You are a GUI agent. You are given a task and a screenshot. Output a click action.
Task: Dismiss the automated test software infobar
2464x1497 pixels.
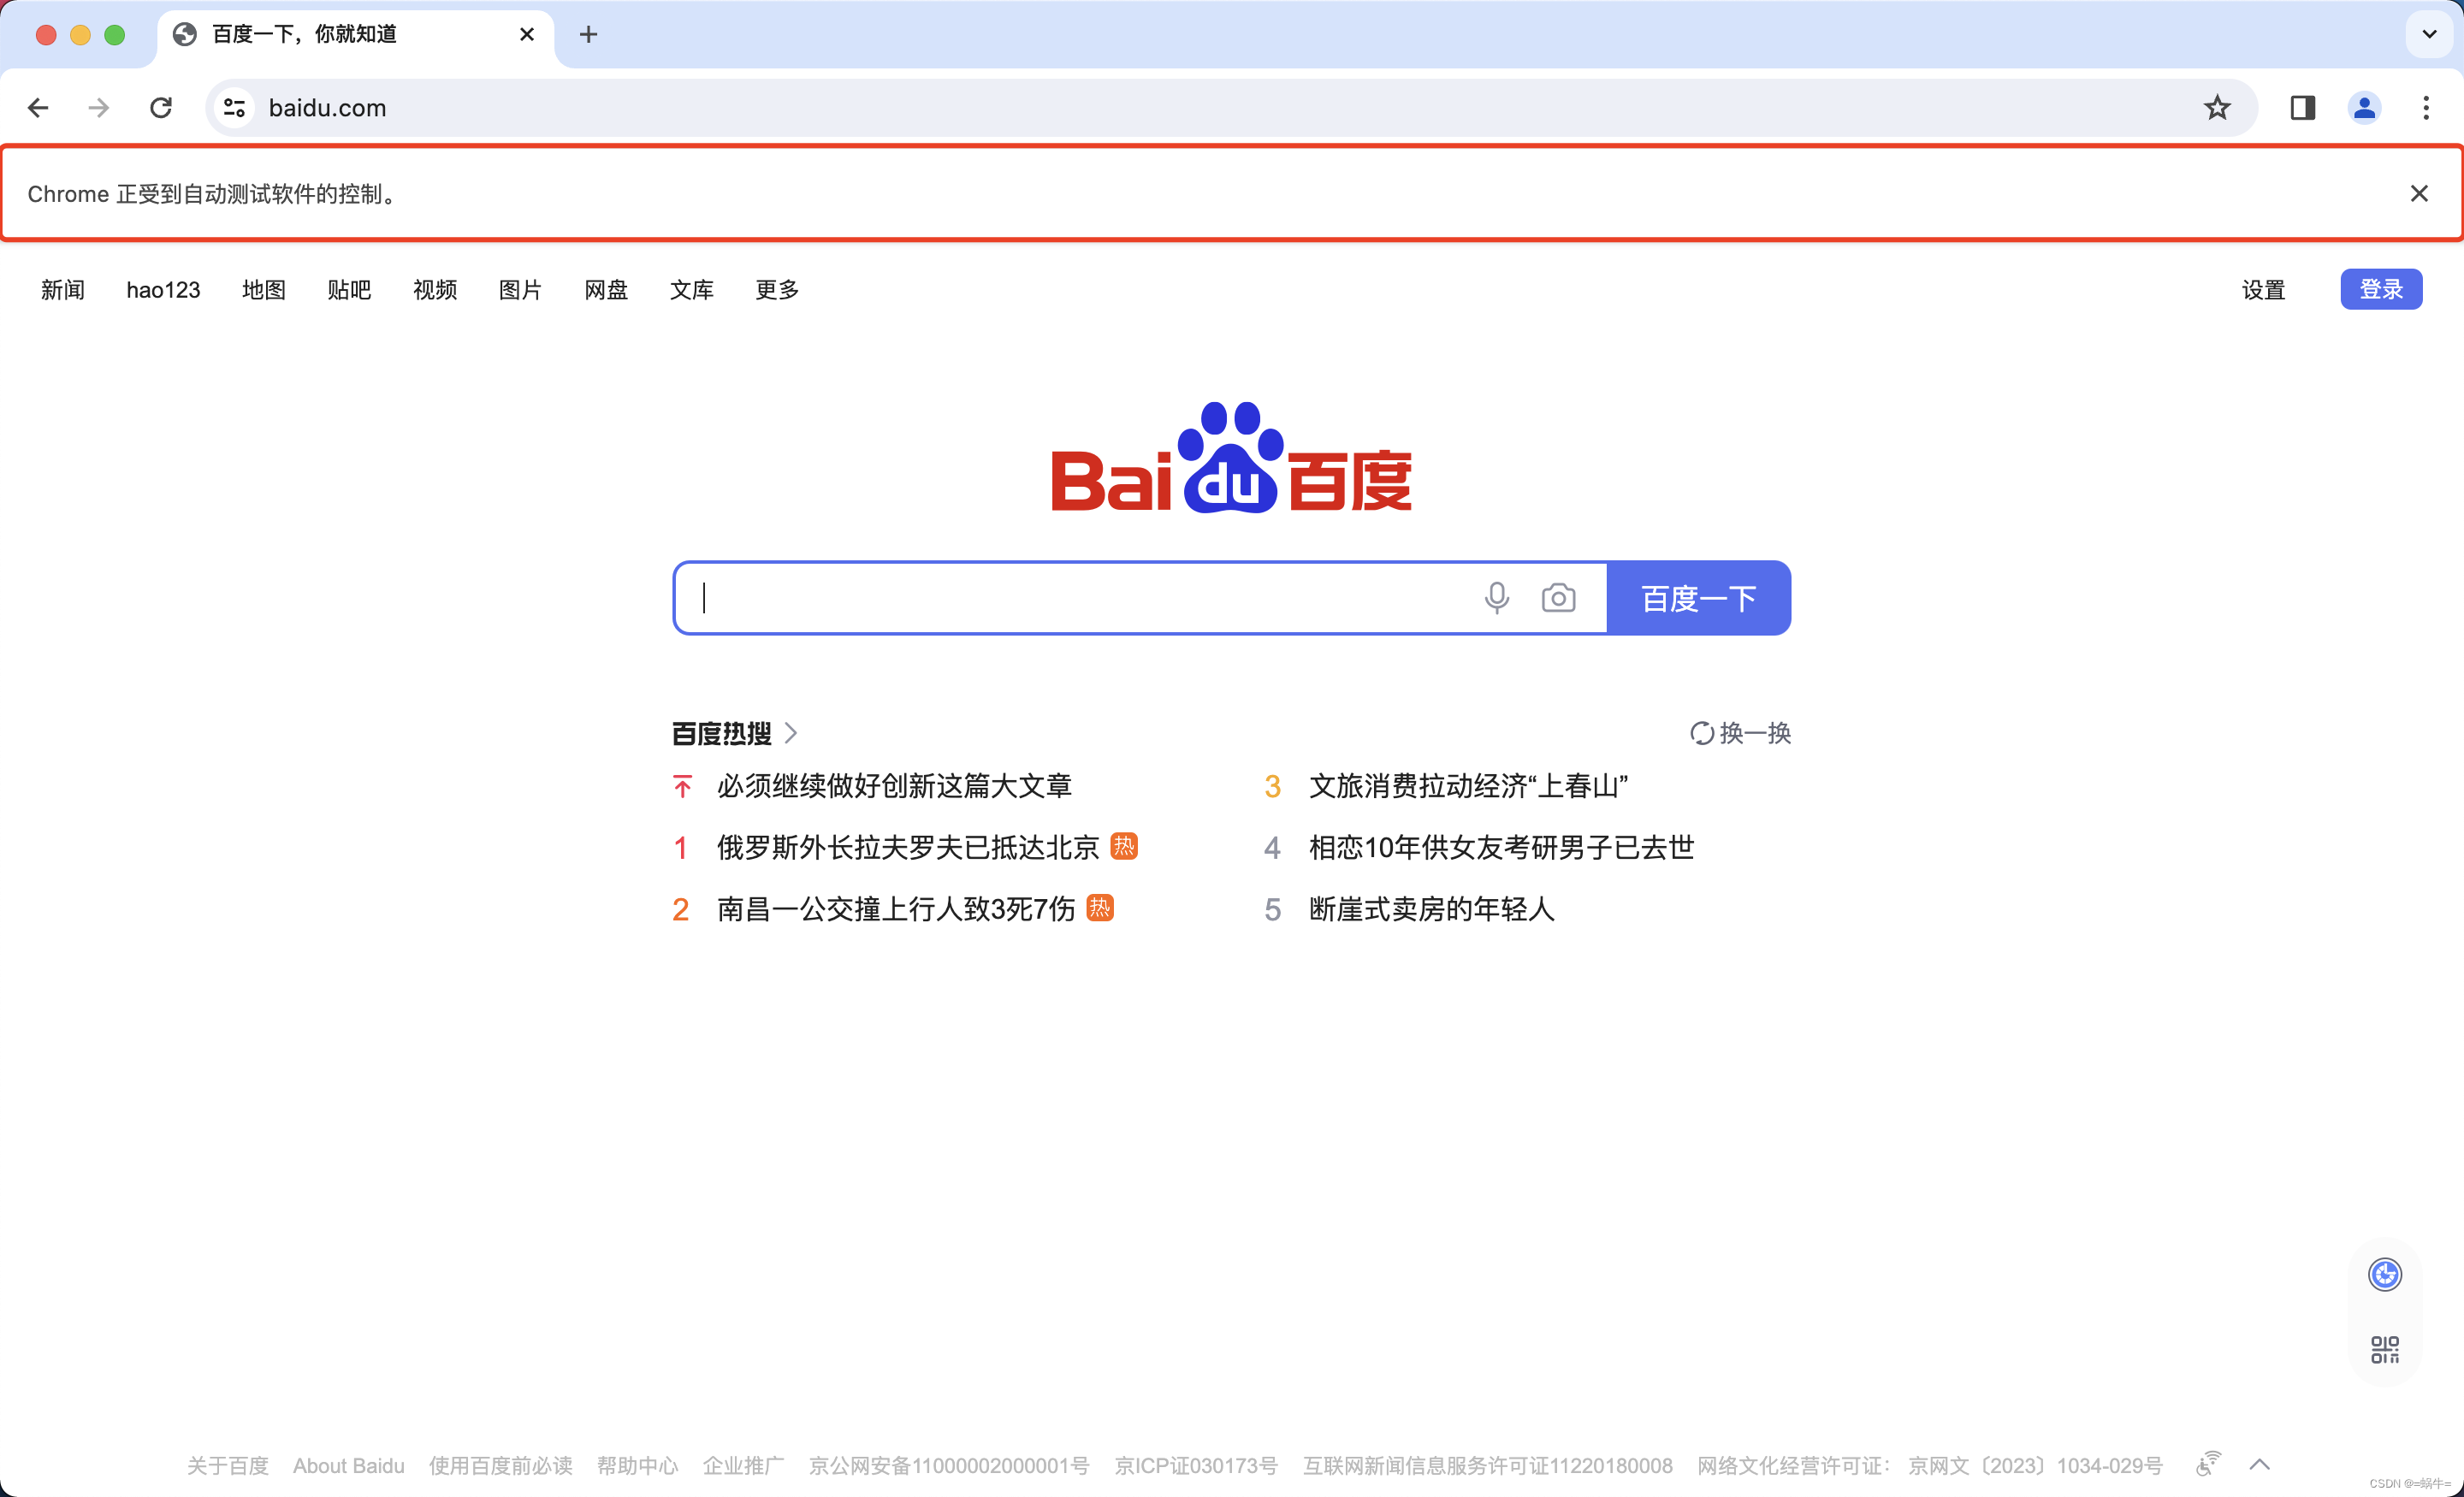pos(2418,193)
